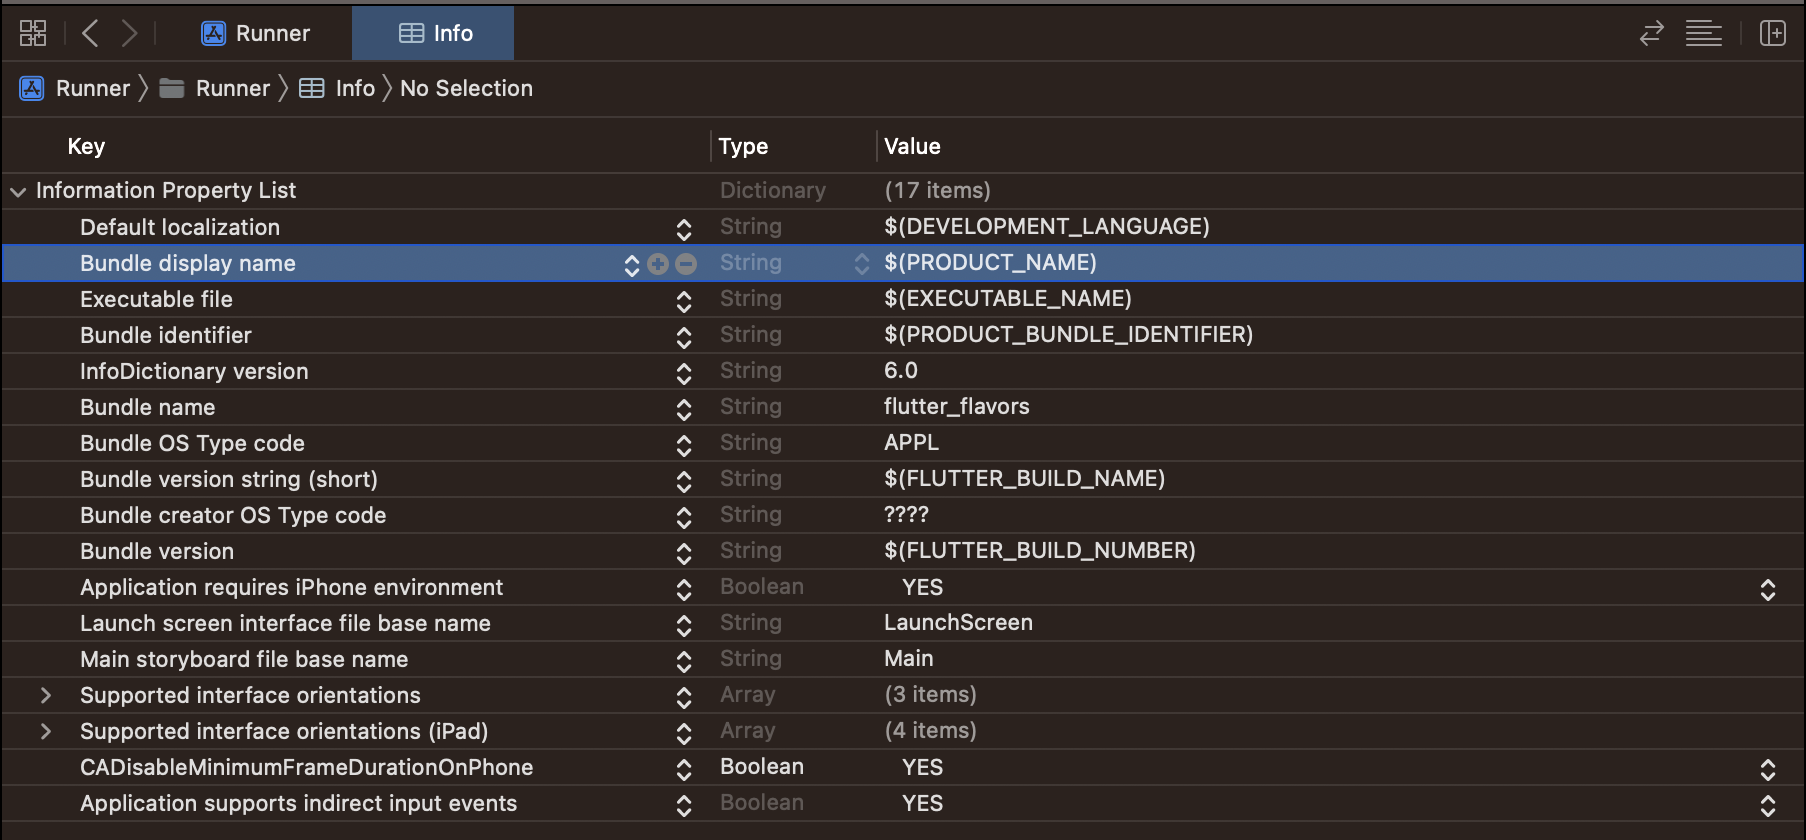Open the related items grid menu

tap(33, 33)
